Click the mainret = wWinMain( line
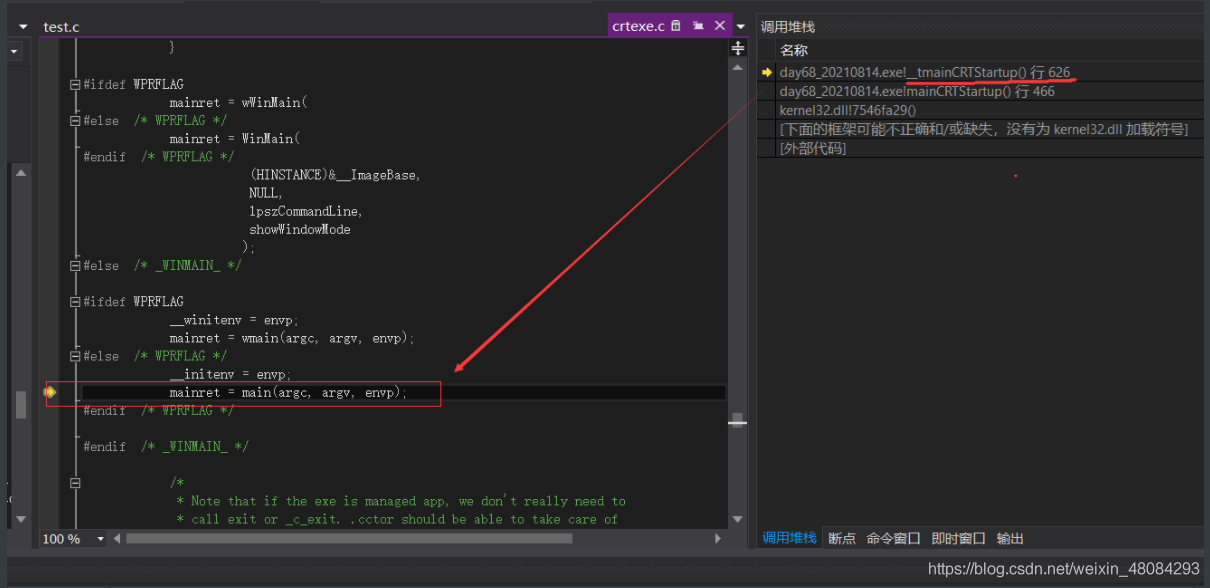The image size is (1210, 588). [x=238, y=103]
